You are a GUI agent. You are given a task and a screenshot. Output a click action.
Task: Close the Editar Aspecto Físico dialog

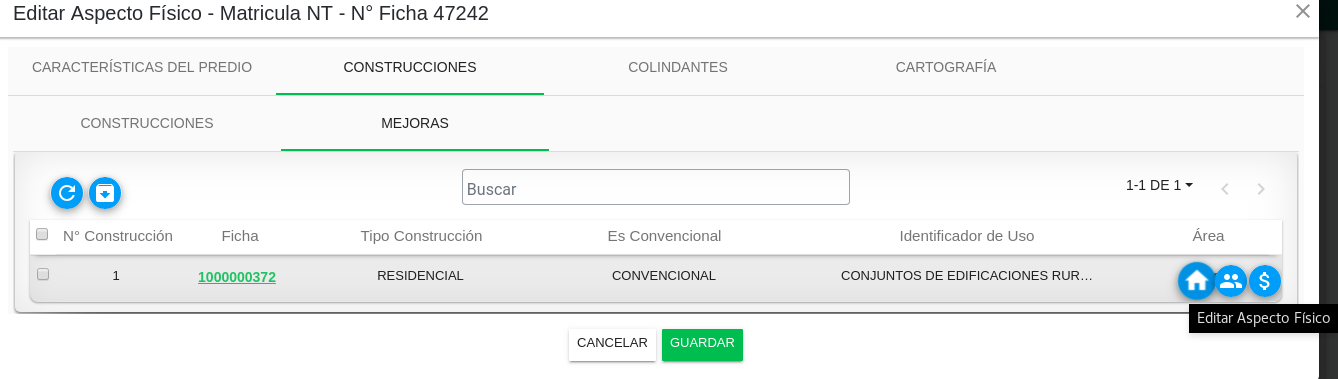(1303, 11)
